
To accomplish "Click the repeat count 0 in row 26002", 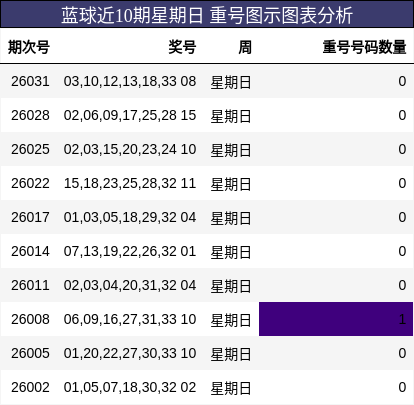I will click(402, 387).
